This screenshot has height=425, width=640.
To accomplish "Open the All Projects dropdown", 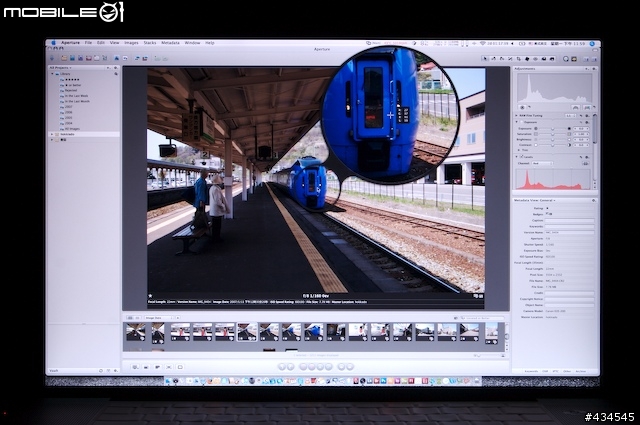I will 60,68.
